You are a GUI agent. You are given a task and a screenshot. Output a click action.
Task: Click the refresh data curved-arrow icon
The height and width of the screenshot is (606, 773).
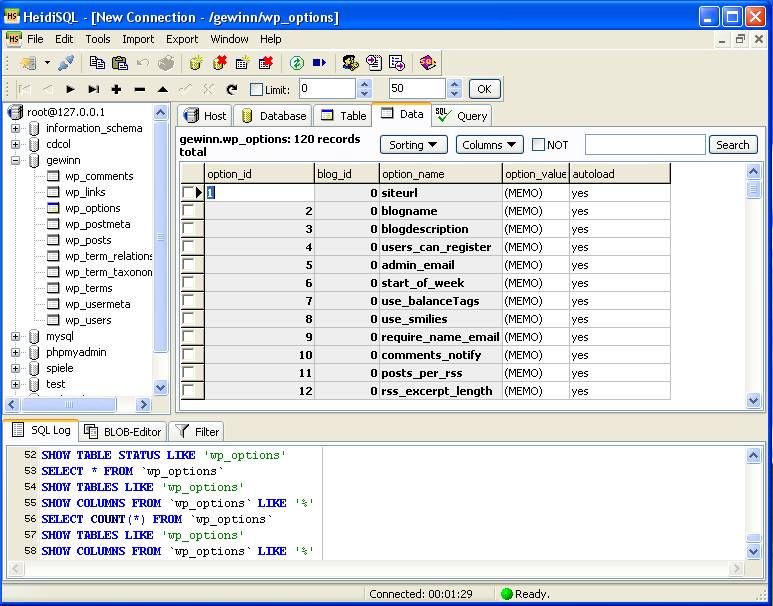coord(232,89)
